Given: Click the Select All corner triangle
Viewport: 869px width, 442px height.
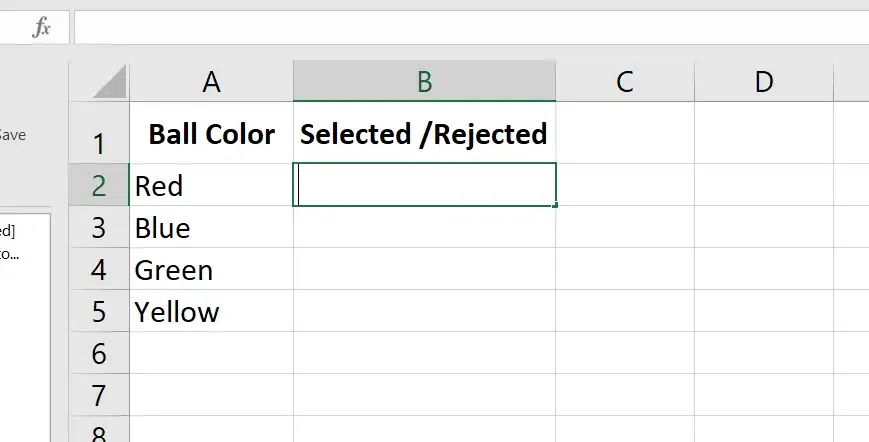Looking at the screenshot, I should 108,81.
